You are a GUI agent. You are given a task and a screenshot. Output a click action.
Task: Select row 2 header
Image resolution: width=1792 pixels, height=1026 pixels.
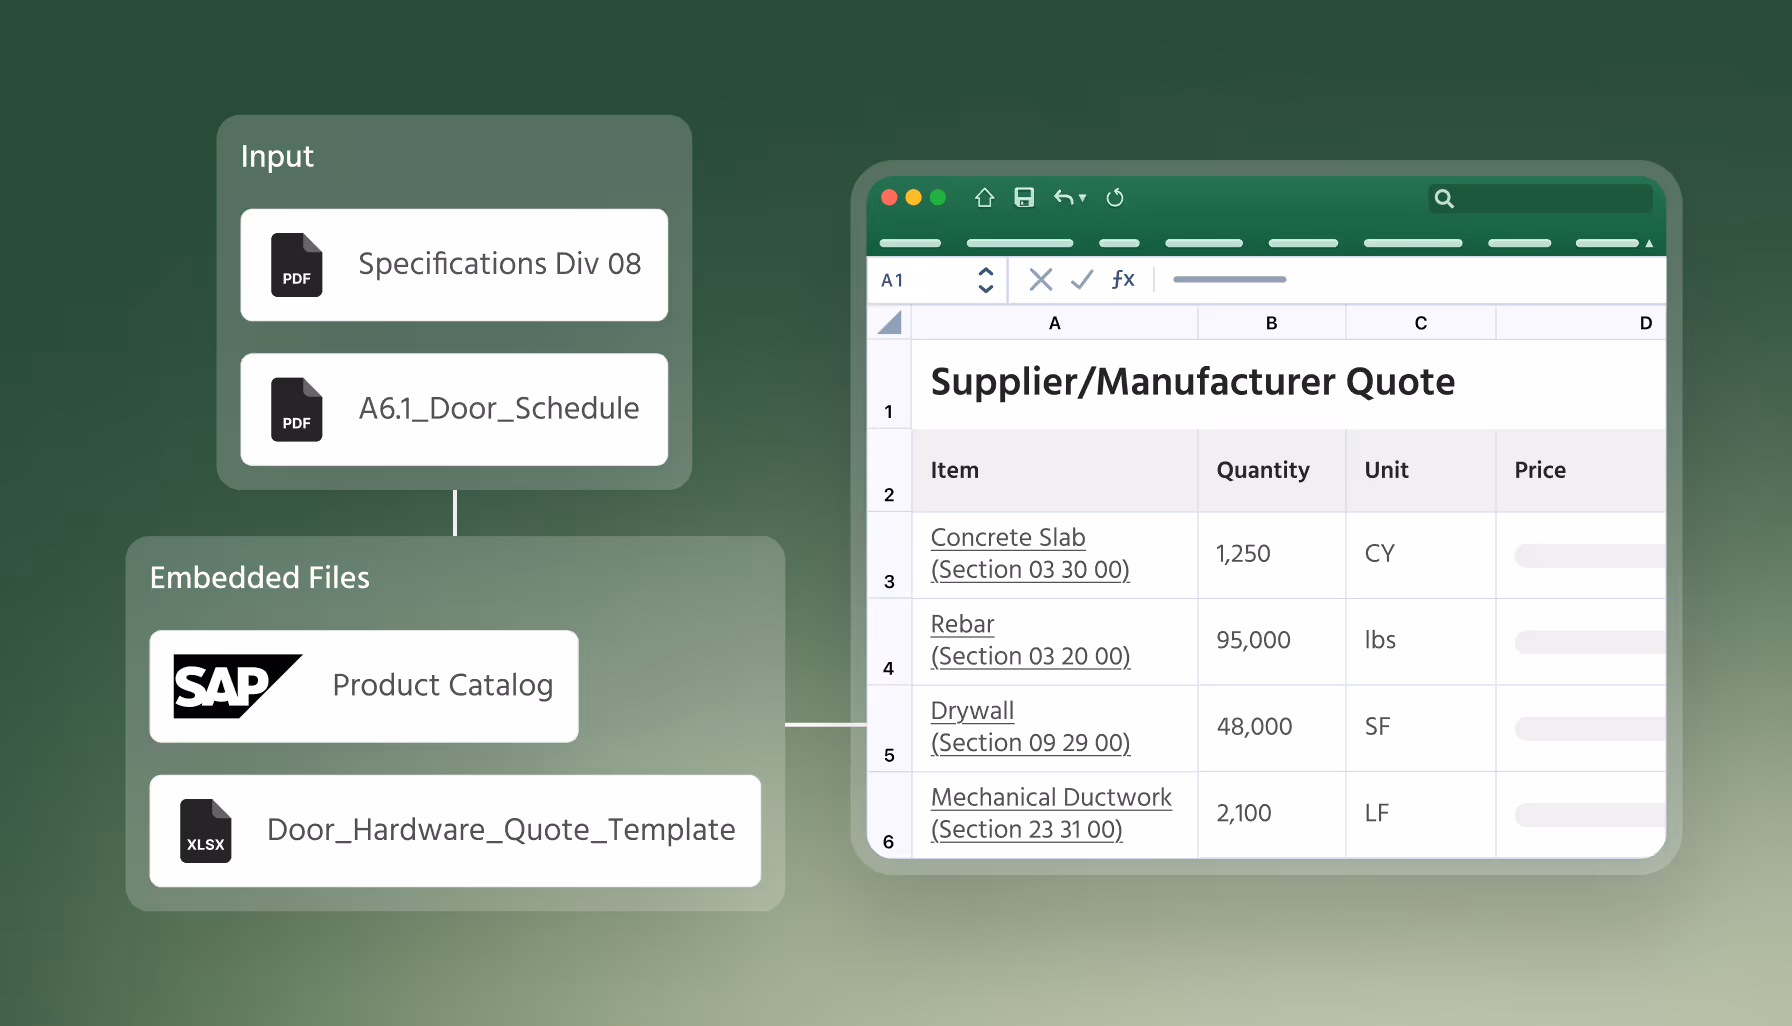889,471
